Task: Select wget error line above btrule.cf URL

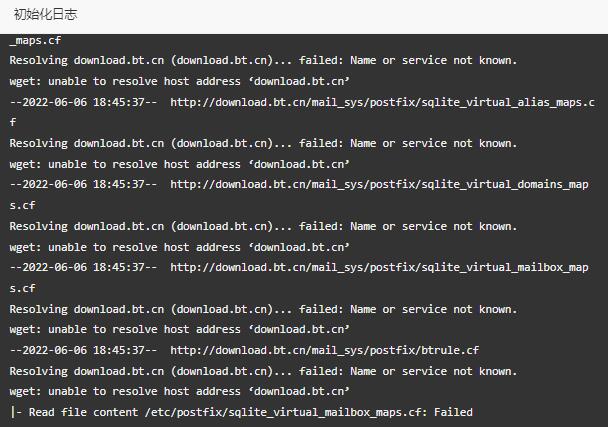Action: tap(180, 330)
